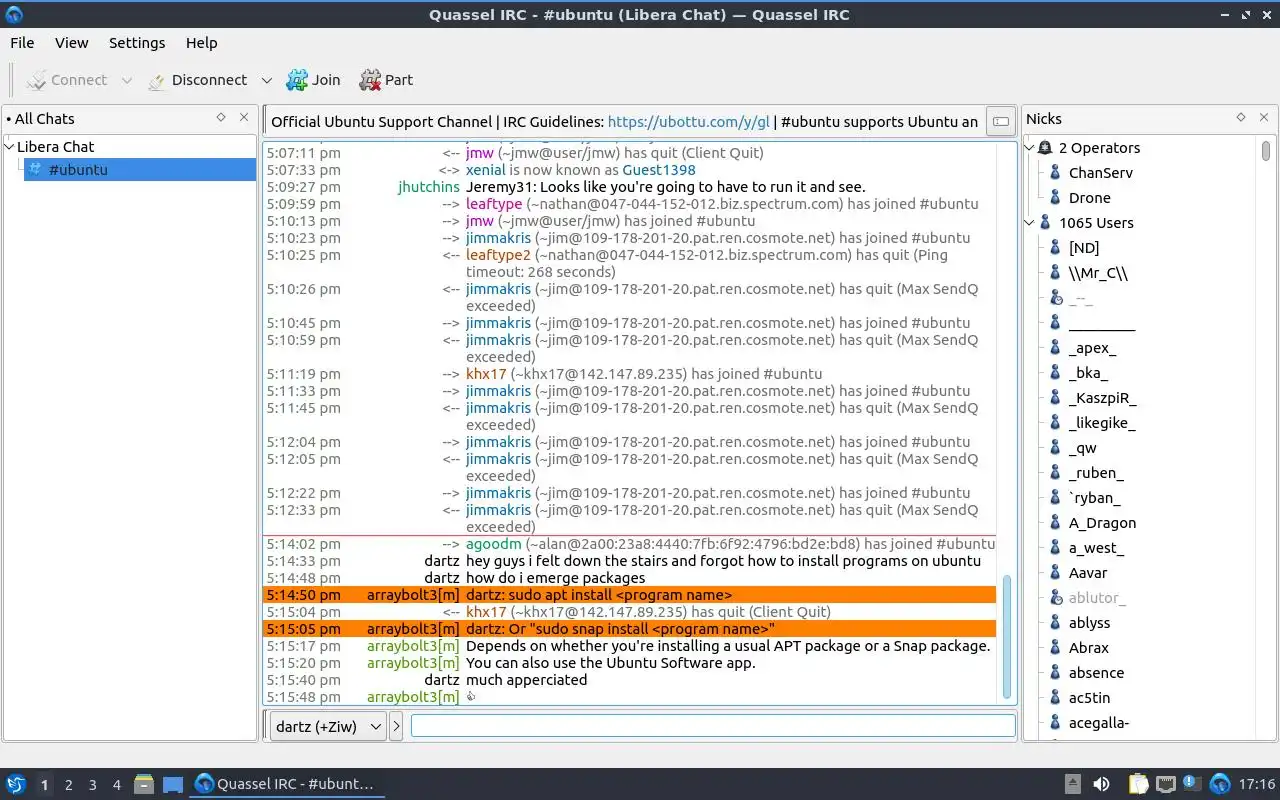Open the View menu
The image size is (1280, 800).
click(x=71, y=43)
